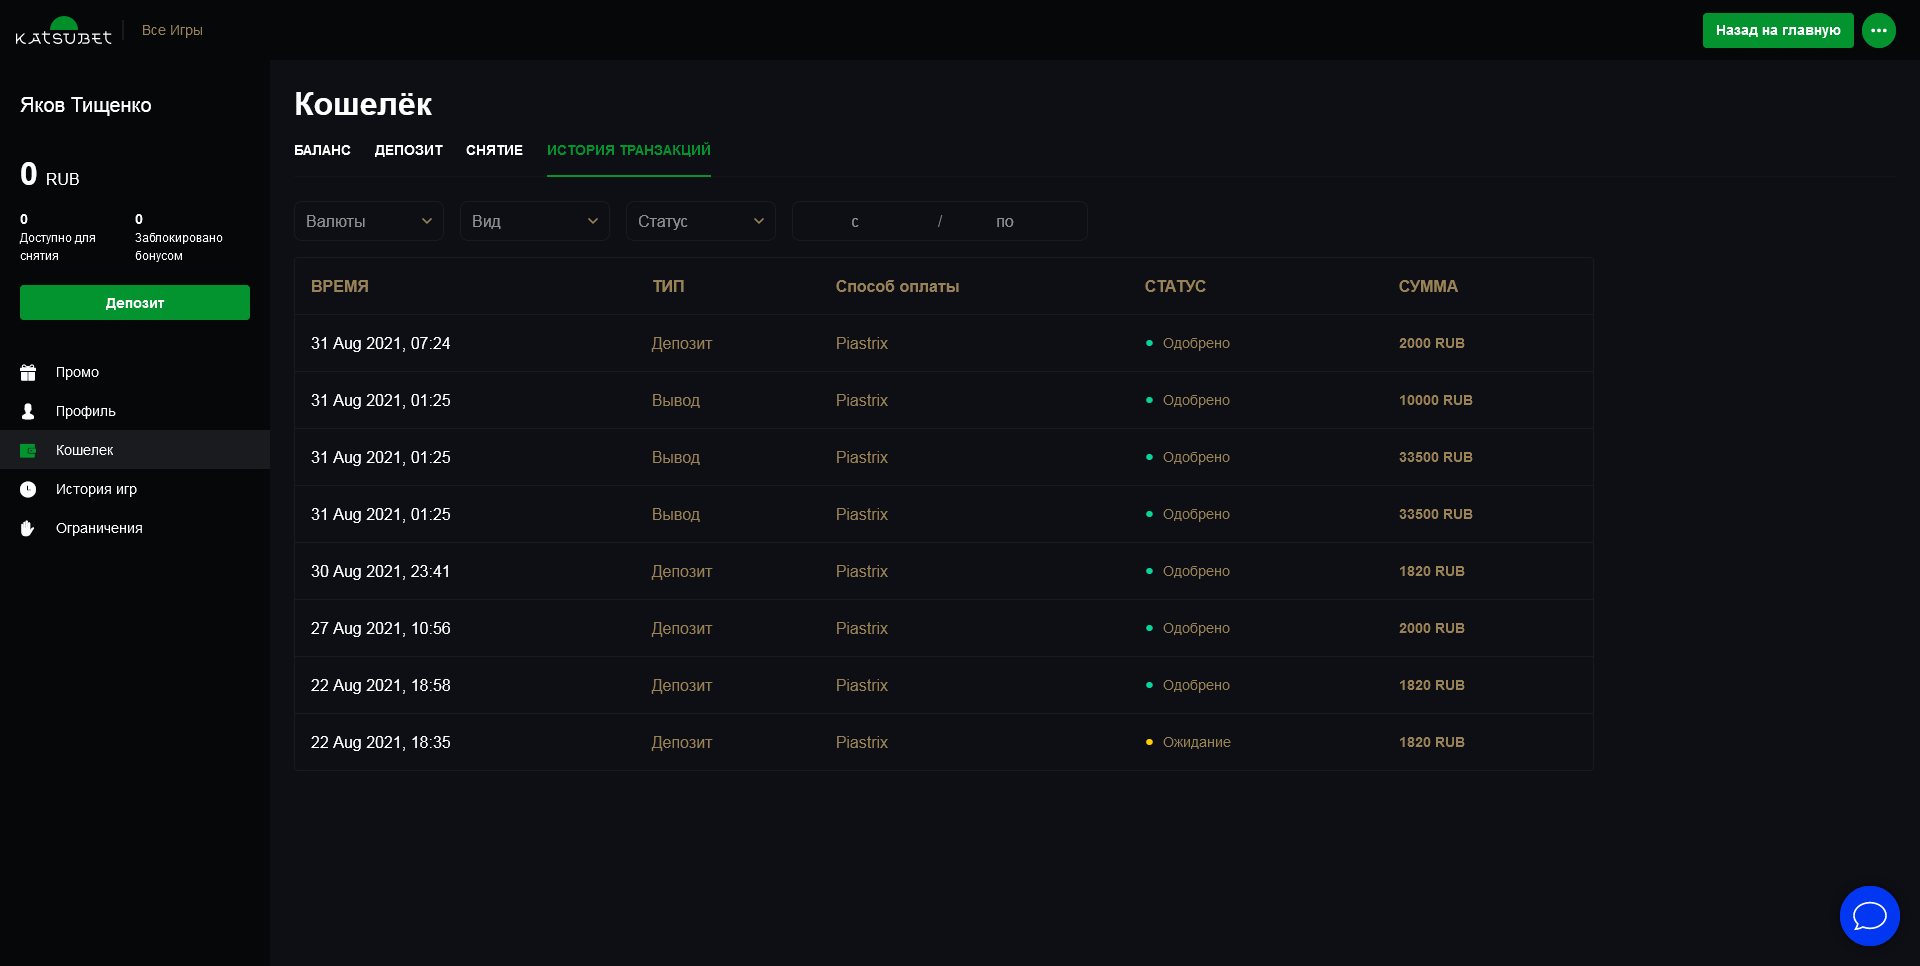Click the Promo gift icon

click(x=28, y=372)
